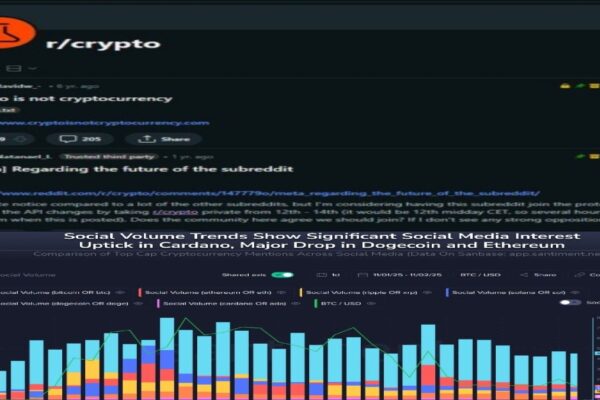Viewport: 600px width, 400px height.
Task: Toggle visibility of bitcoin Social Volume metric
Action: [x=120, y=292]
